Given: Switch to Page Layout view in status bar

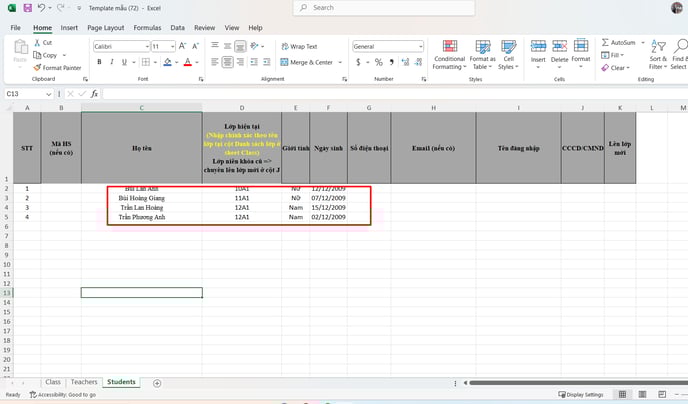Looking at the screenshot, I should coord(642,394).
